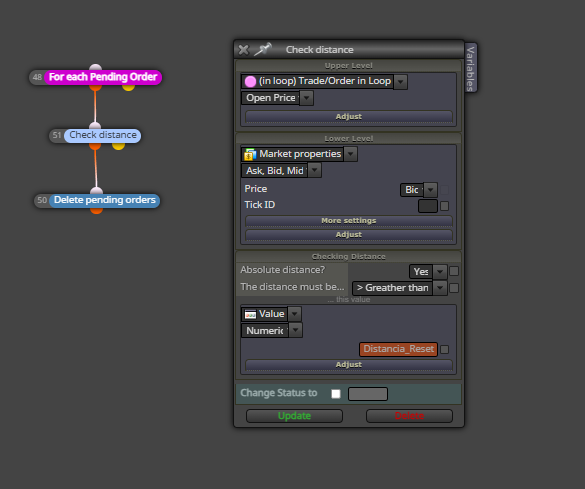Expand the Market properties dropdown
585x489 pixels.
tap(350, 154)
